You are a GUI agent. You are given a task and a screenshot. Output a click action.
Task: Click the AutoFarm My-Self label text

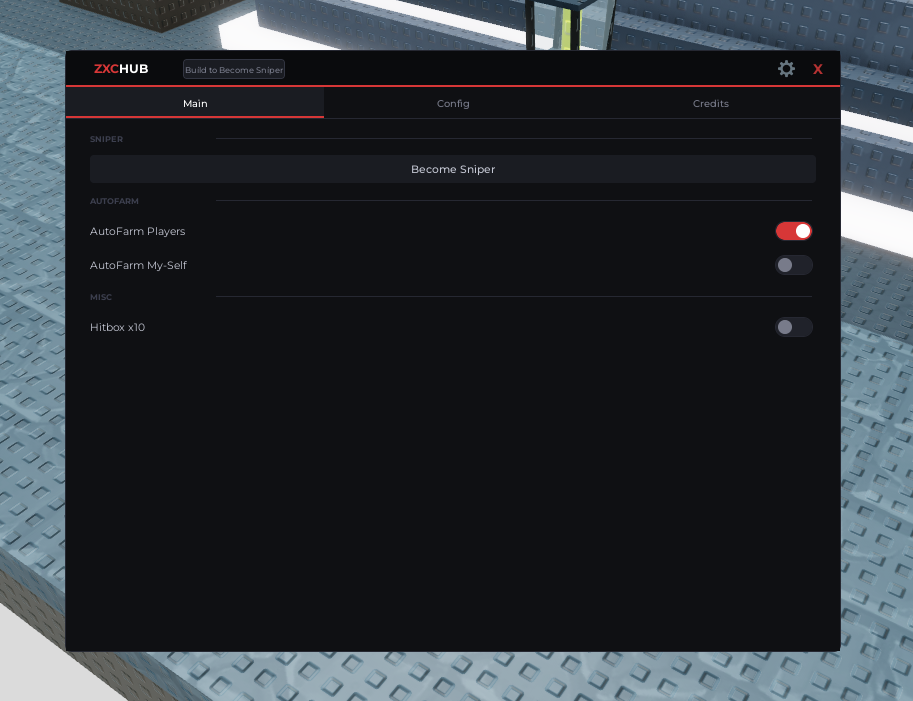[138, 265]
